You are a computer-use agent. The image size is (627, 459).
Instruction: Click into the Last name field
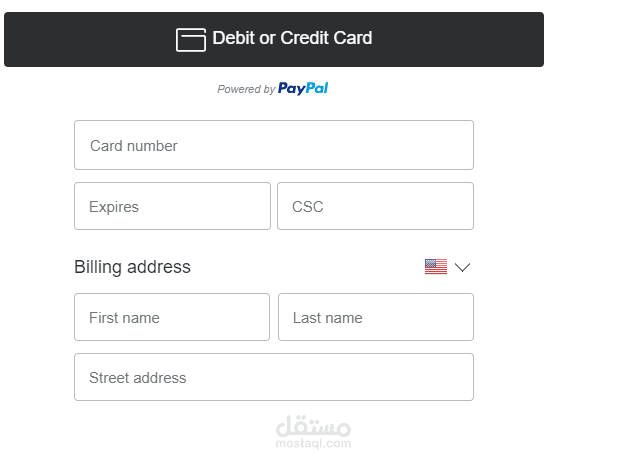click(376, 317)
